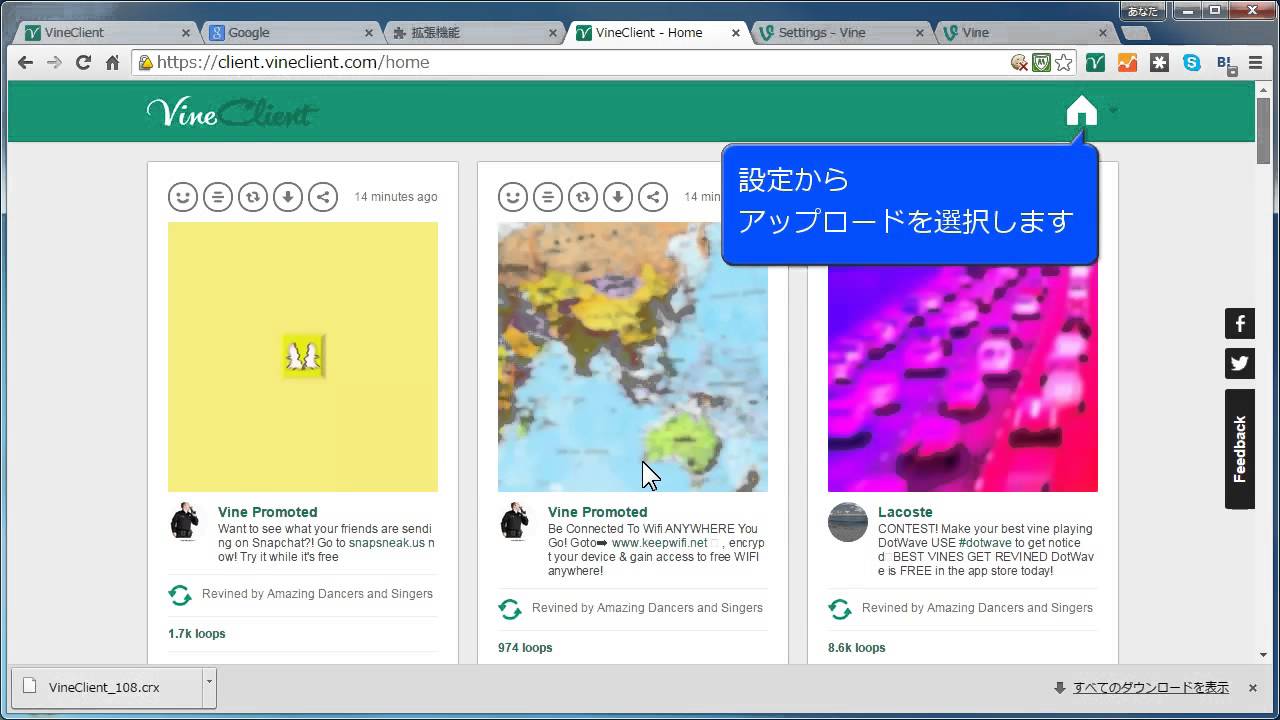Image resolution: width=1280 pixels, height=720 pixels.
Task: Open Twitter share button on right edge
Action: (x=1240, y=363)
